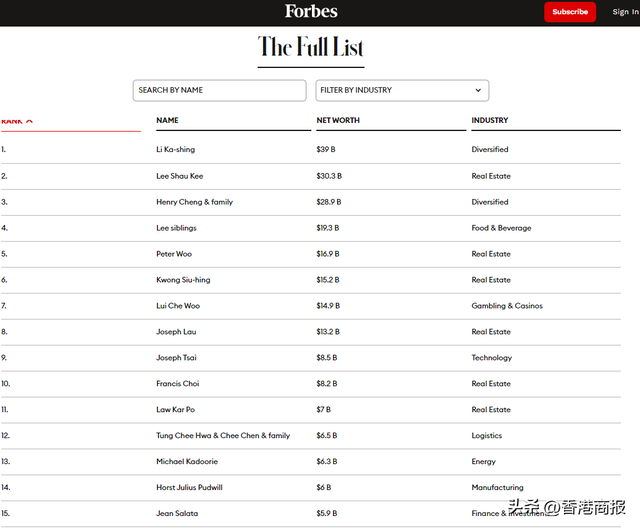Click The Full List heading
This screenshot has height=529, width=640.
click(x=311, y=47)
